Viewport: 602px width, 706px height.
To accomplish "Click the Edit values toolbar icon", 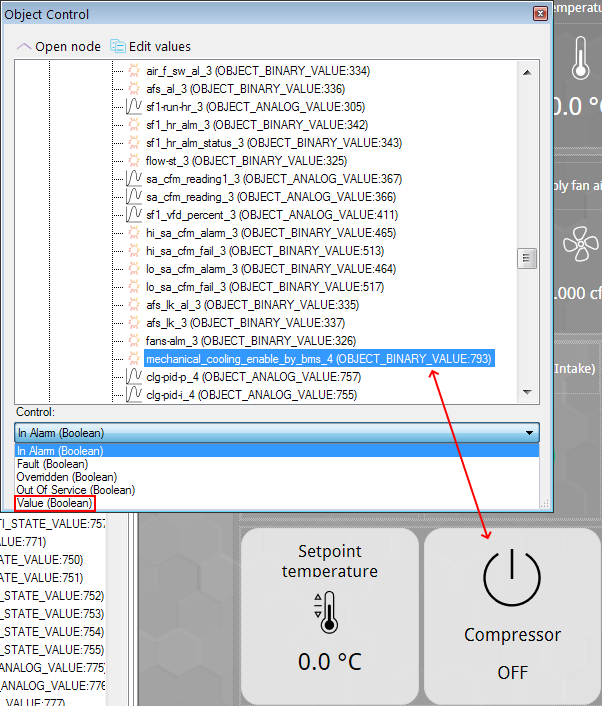I will coord(118,47).
